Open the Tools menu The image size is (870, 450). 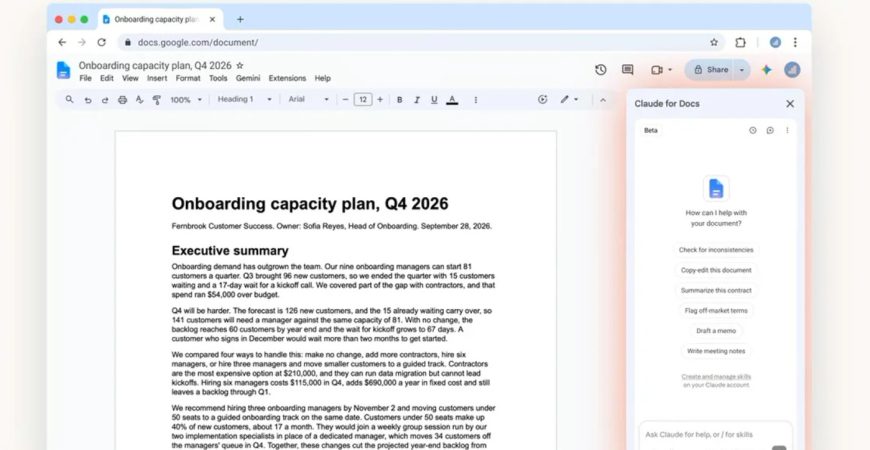[218, 78]
